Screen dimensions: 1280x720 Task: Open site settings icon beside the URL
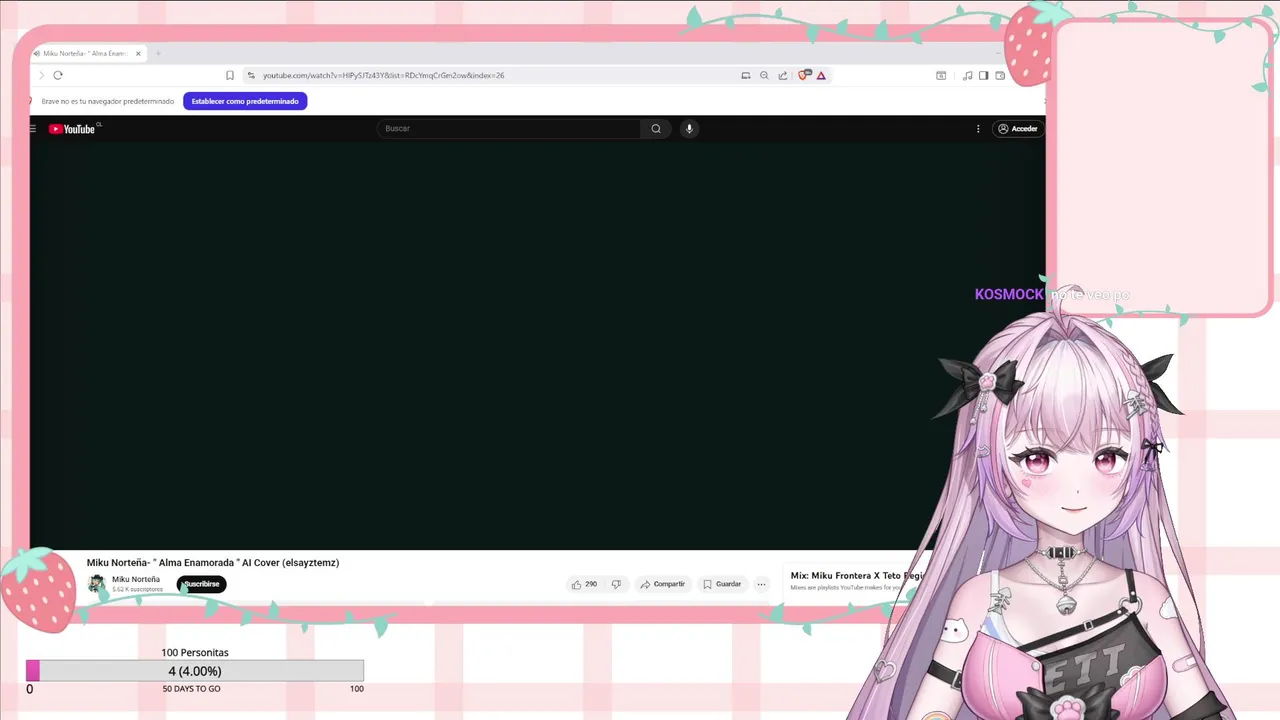tap(251, 75)
